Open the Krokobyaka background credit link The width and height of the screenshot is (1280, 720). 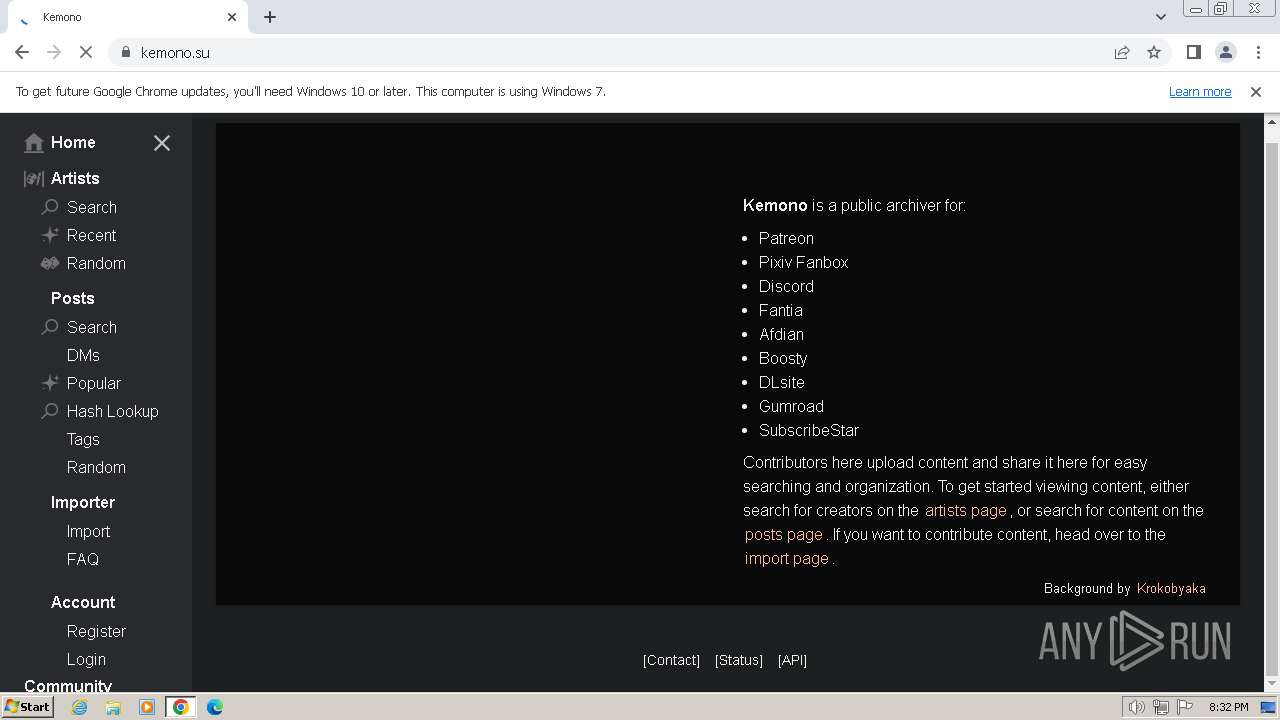pos(1171,588)
